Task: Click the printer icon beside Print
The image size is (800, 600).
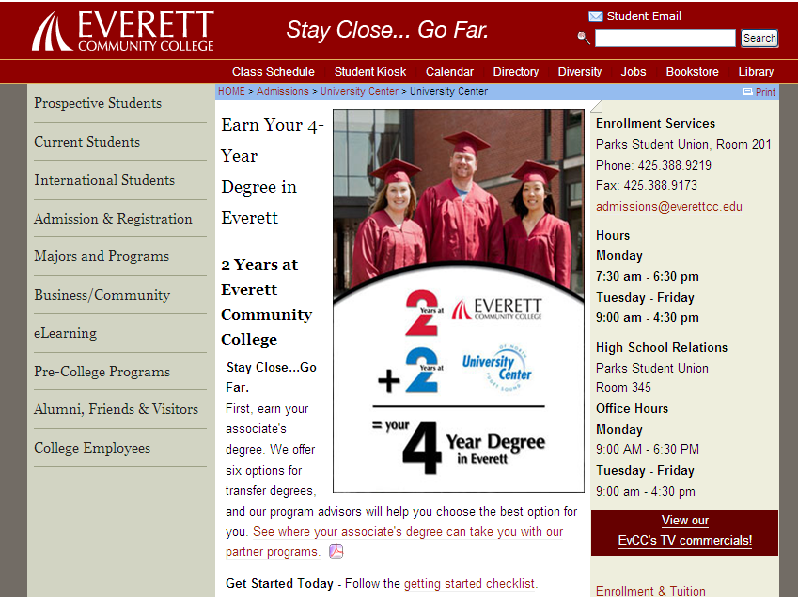Action: pos(747,92)
